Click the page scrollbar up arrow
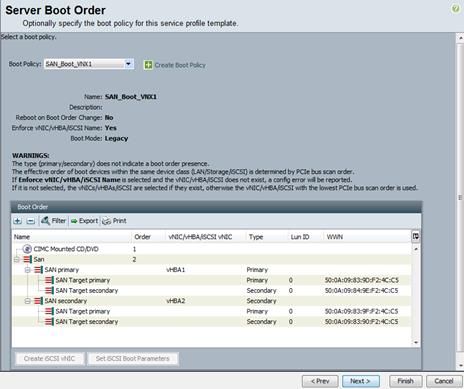Image resolution: width=464 pixels, height=389 pixels. (460, 37)
